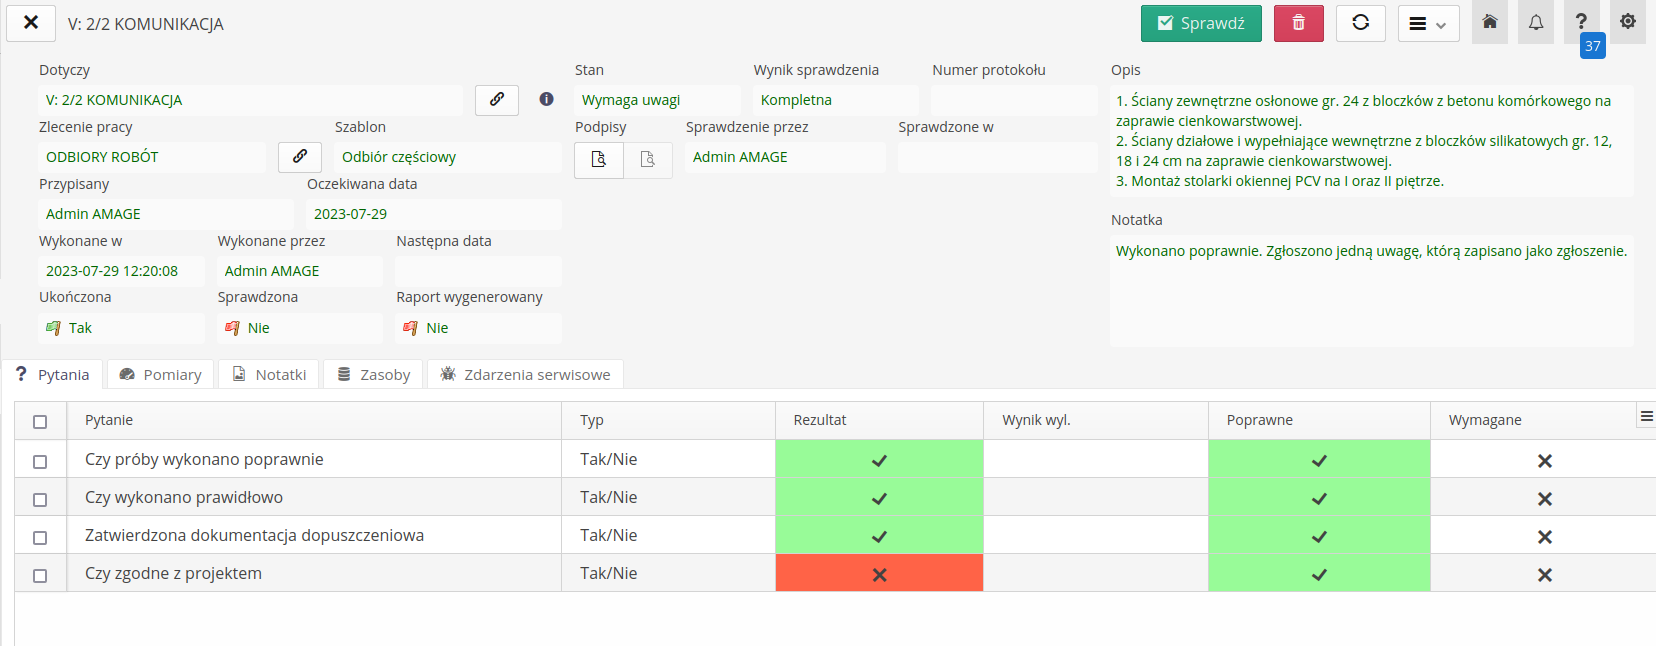Close the form with the X button
The width and height of the screenshot is (1656, 646).
click(31, 23)
